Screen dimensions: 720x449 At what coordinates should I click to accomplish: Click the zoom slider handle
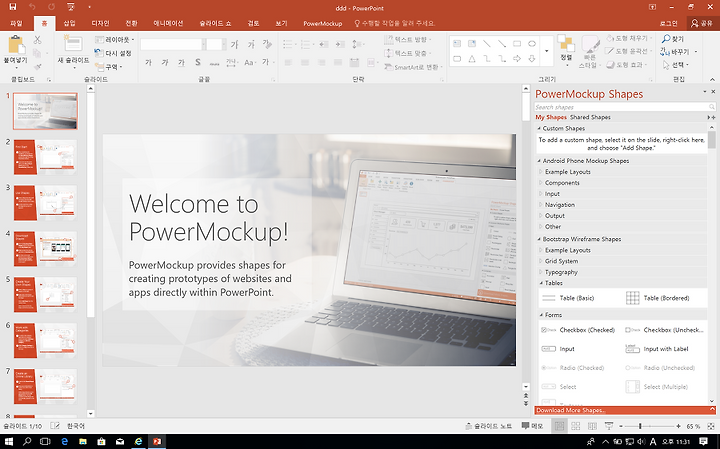(640, 427)
